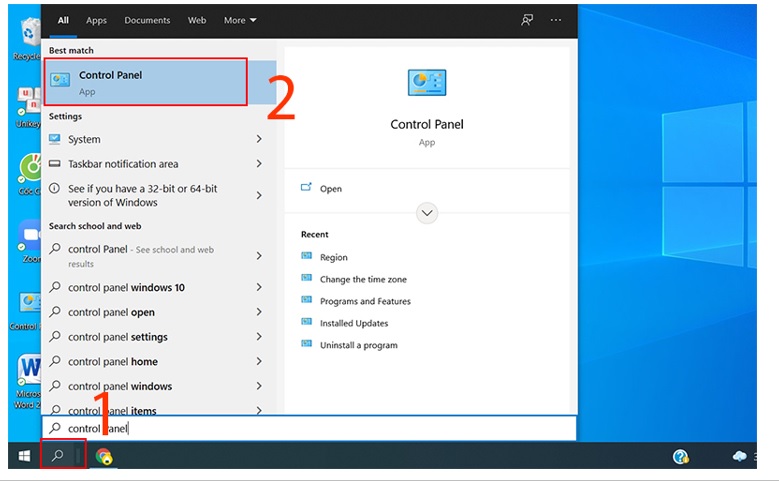Select the Web tab
This screenshot has width=779, height=481.
(x=197, y=20)
